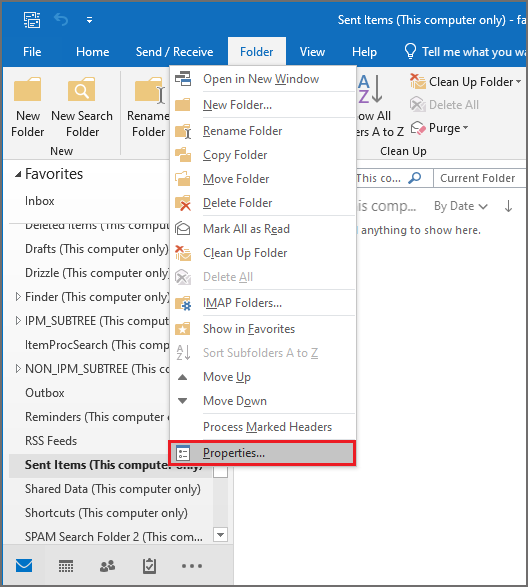Open the Tasks clipboard icon

coord(149,566)
